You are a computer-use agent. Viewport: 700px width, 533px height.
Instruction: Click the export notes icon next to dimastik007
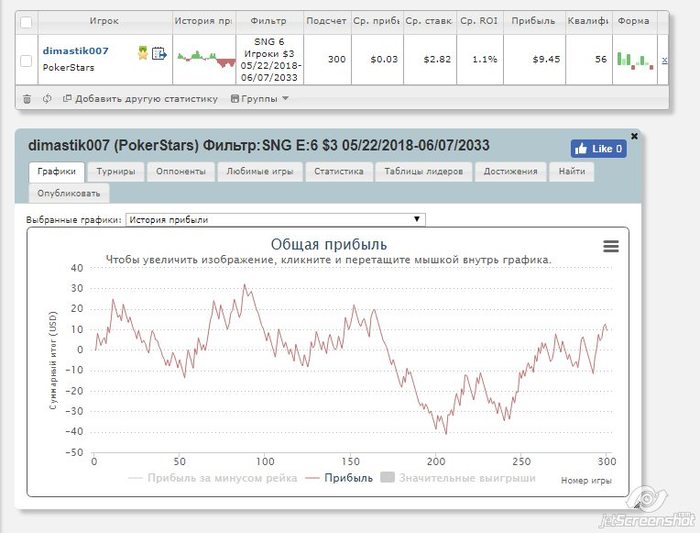159,54
